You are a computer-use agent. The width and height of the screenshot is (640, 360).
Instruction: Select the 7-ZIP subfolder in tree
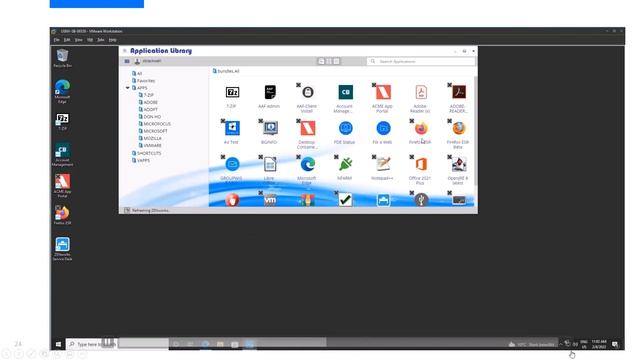pos(146,95)
